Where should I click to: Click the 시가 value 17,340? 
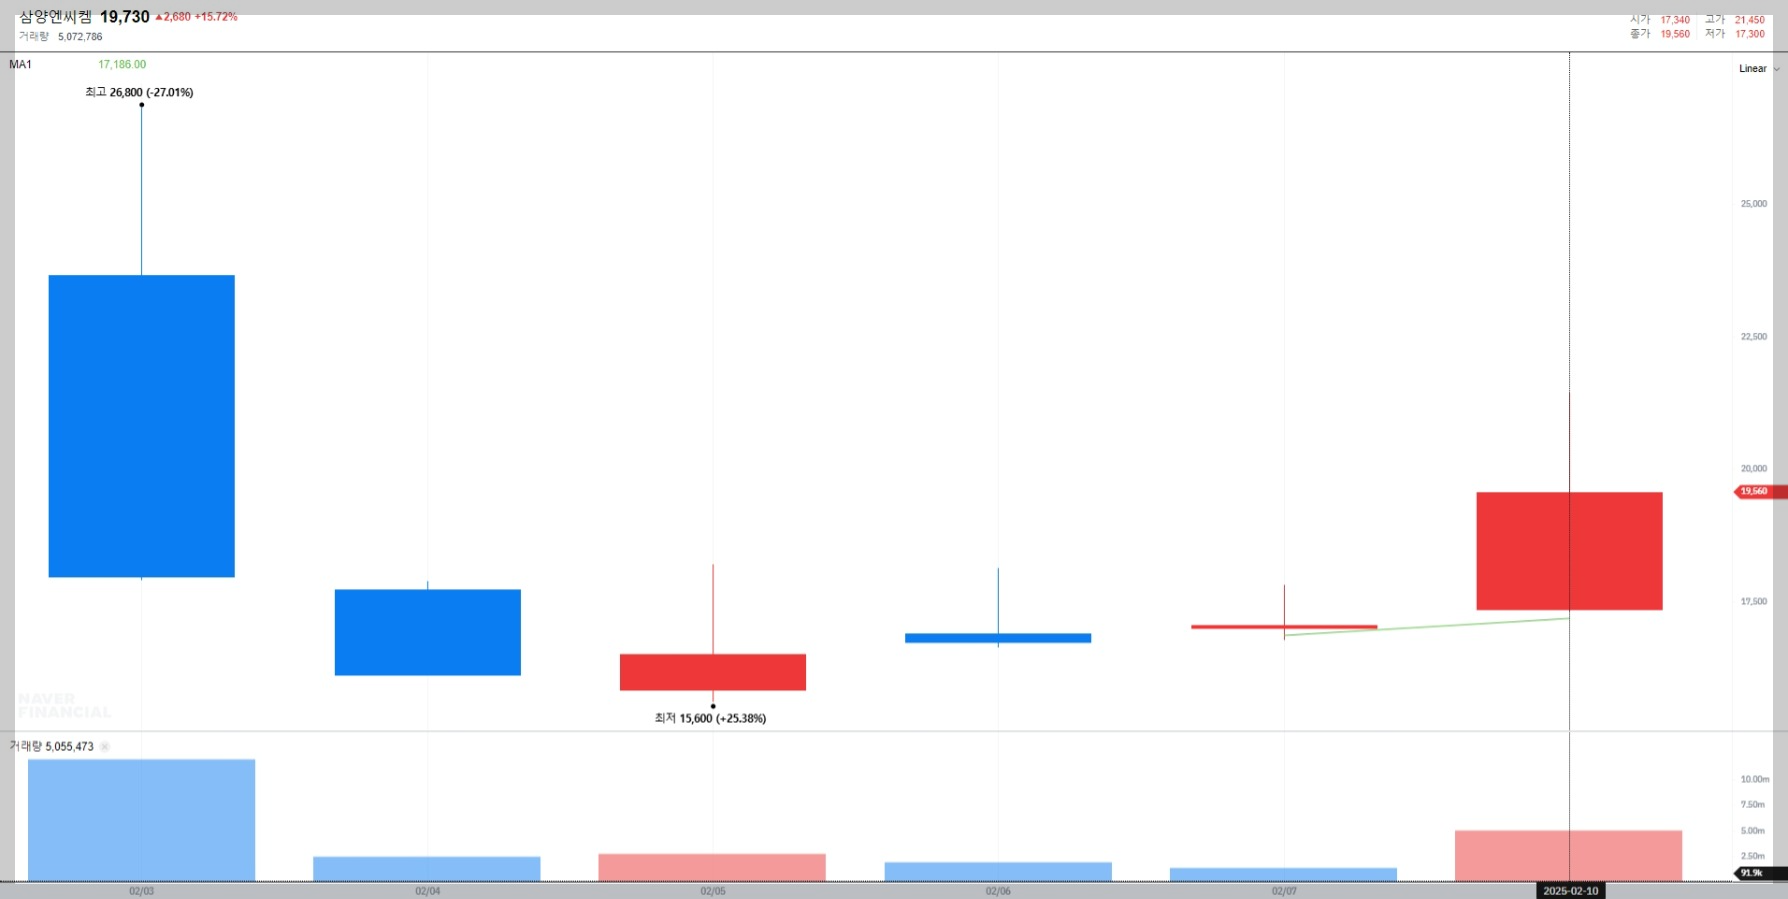coord(1675,20)
